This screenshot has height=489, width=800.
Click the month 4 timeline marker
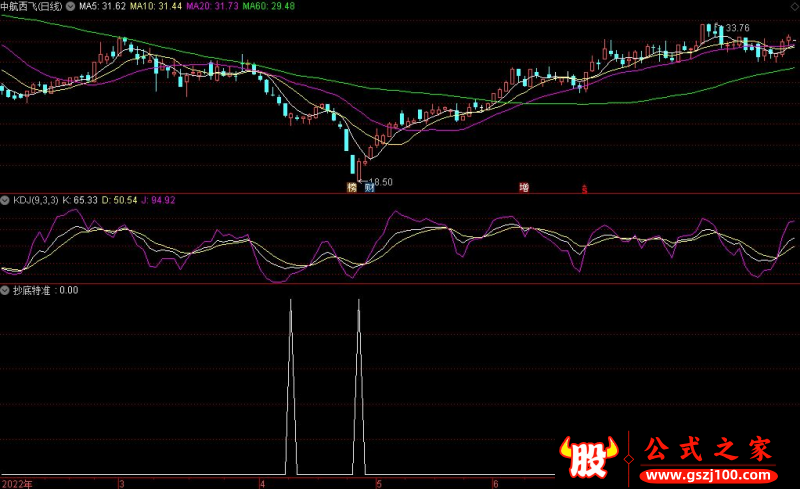[x=262, y=484]
